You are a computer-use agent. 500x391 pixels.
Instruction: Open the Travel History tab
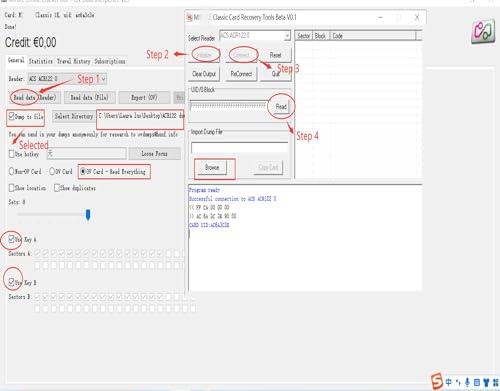[x=73, y=61]
